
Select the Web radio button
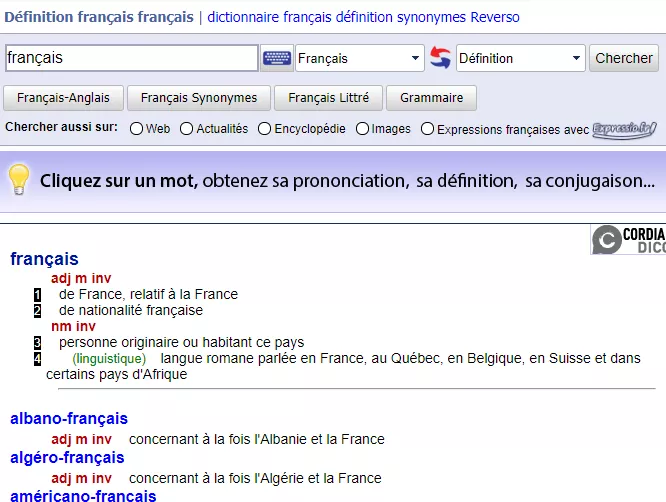136,129
